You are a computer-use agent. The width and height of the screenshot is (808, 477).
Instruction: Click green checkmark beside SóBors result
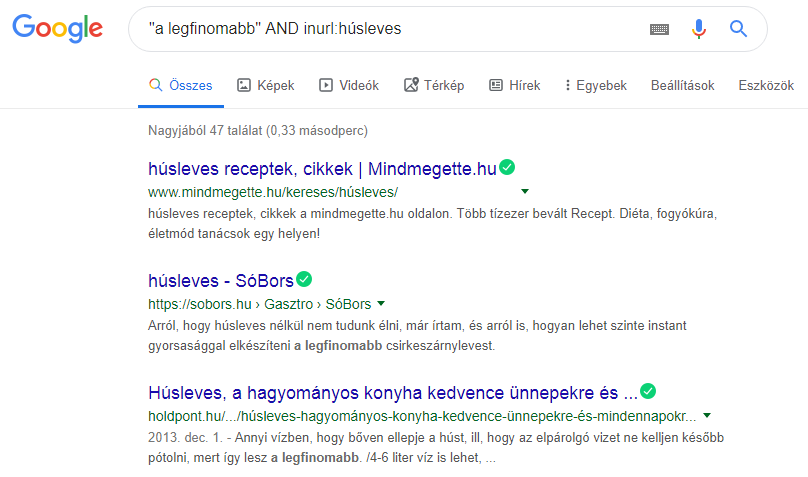coord(304,279)
